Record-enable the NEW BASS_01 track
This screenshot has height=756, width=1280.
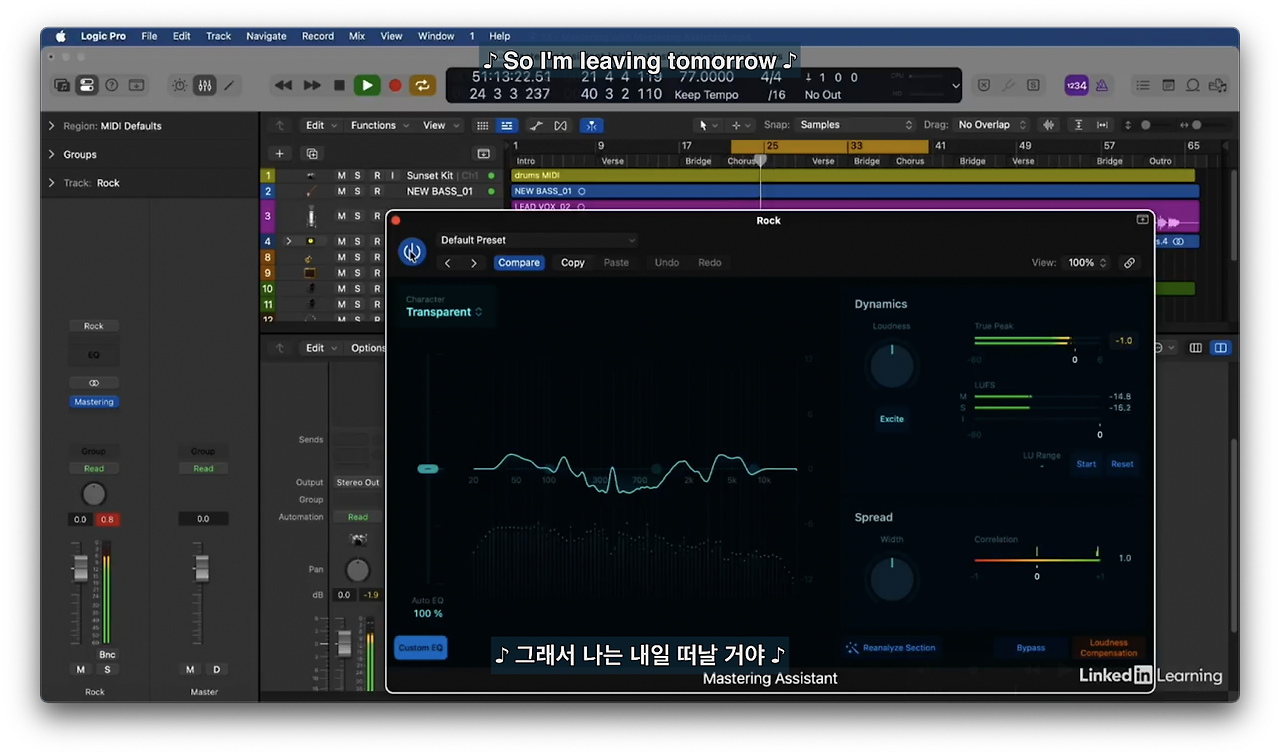click(377, 191)
